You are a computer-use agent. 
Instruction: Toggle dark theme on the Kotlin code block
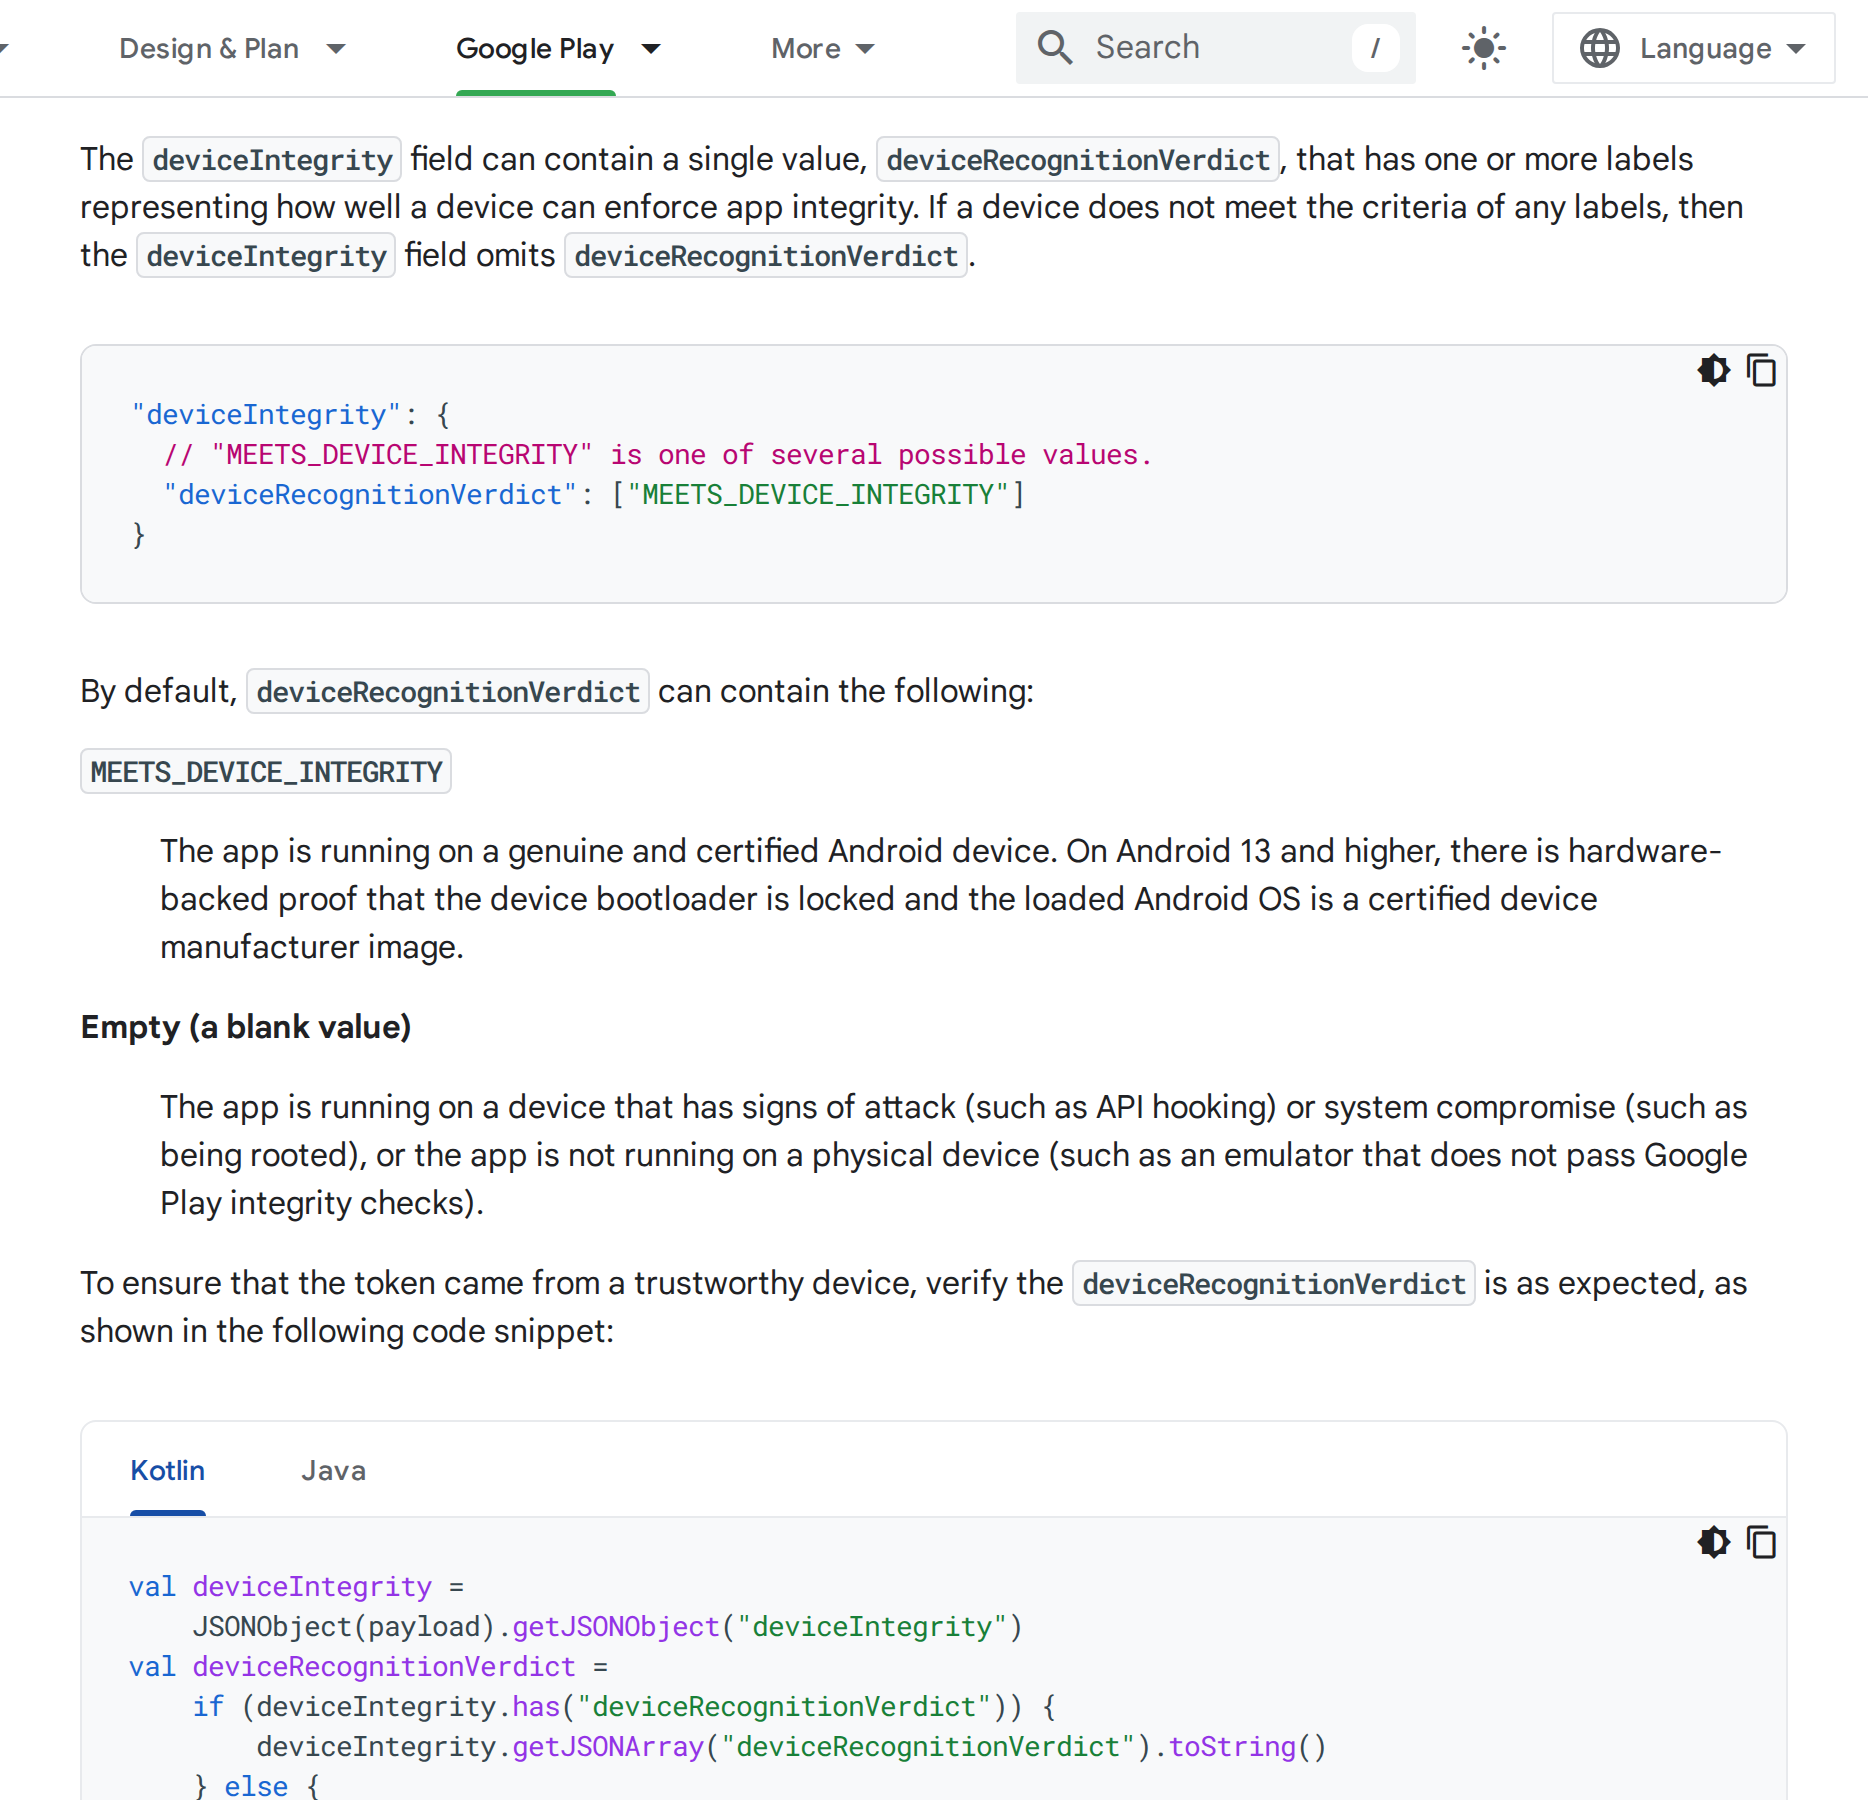(x=1713, y=1543)
